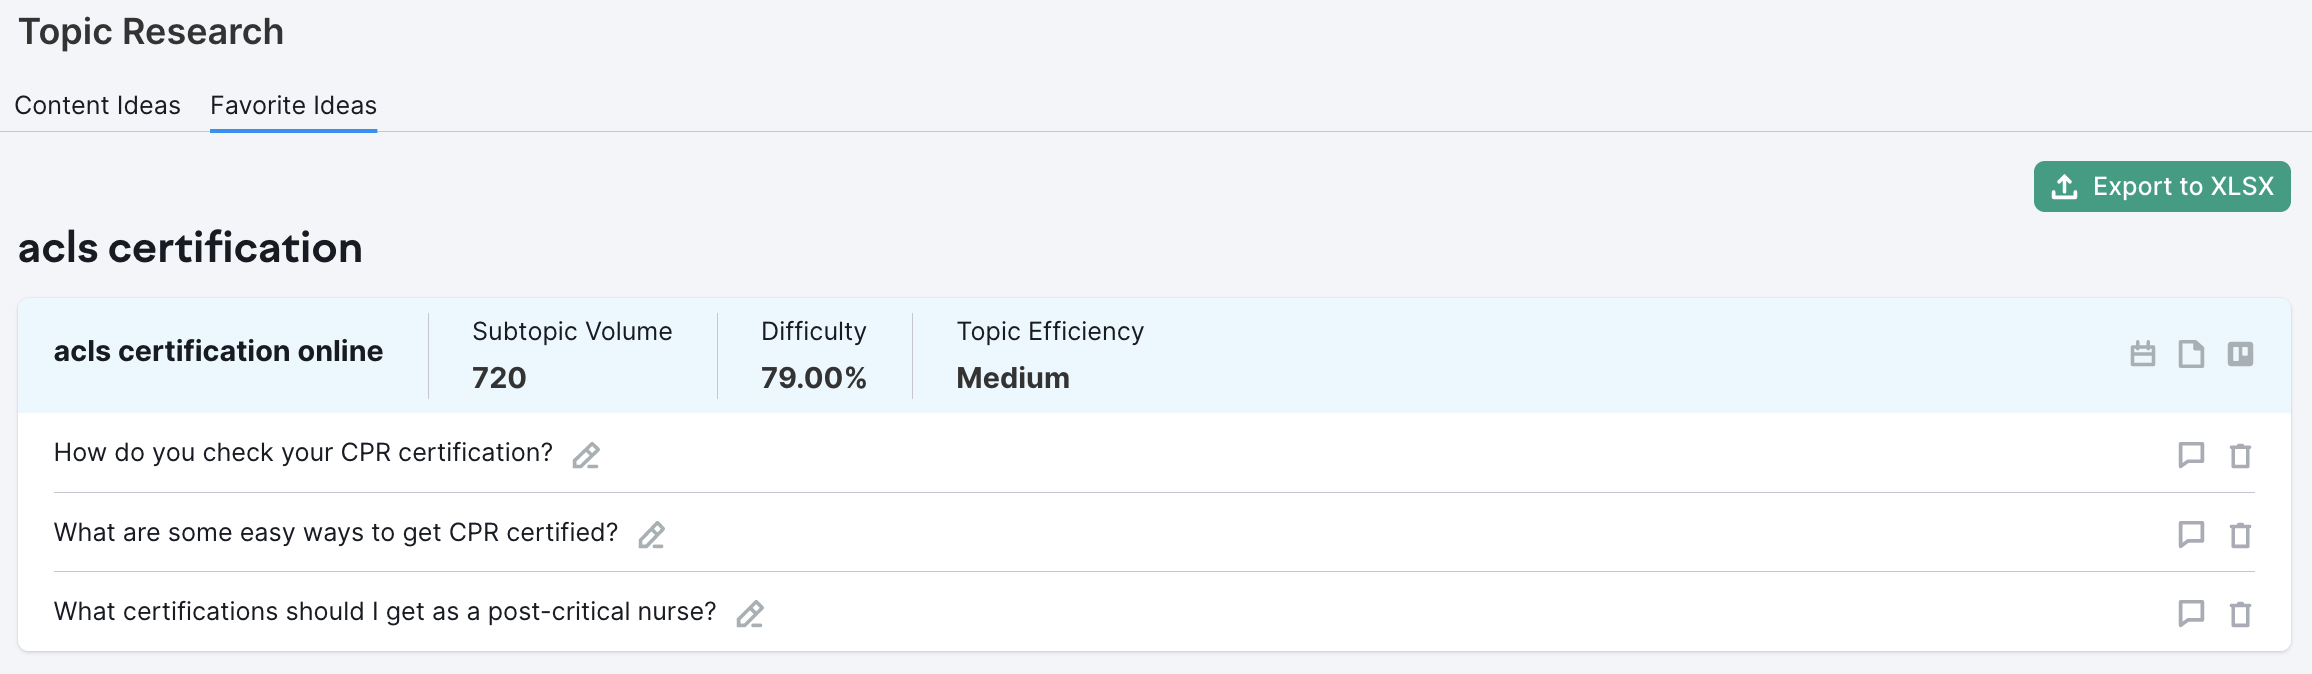Send subtopic to Marketing Calendar via calendar icon
The image size is (2312, 674).
point(2143,354)
